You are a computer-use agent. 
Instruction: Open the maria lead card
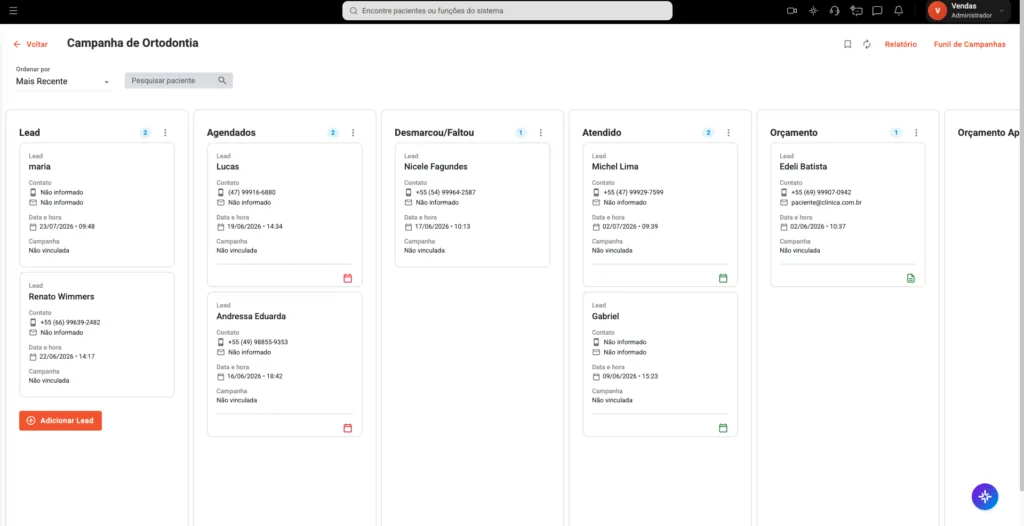[x=97, y=205]
